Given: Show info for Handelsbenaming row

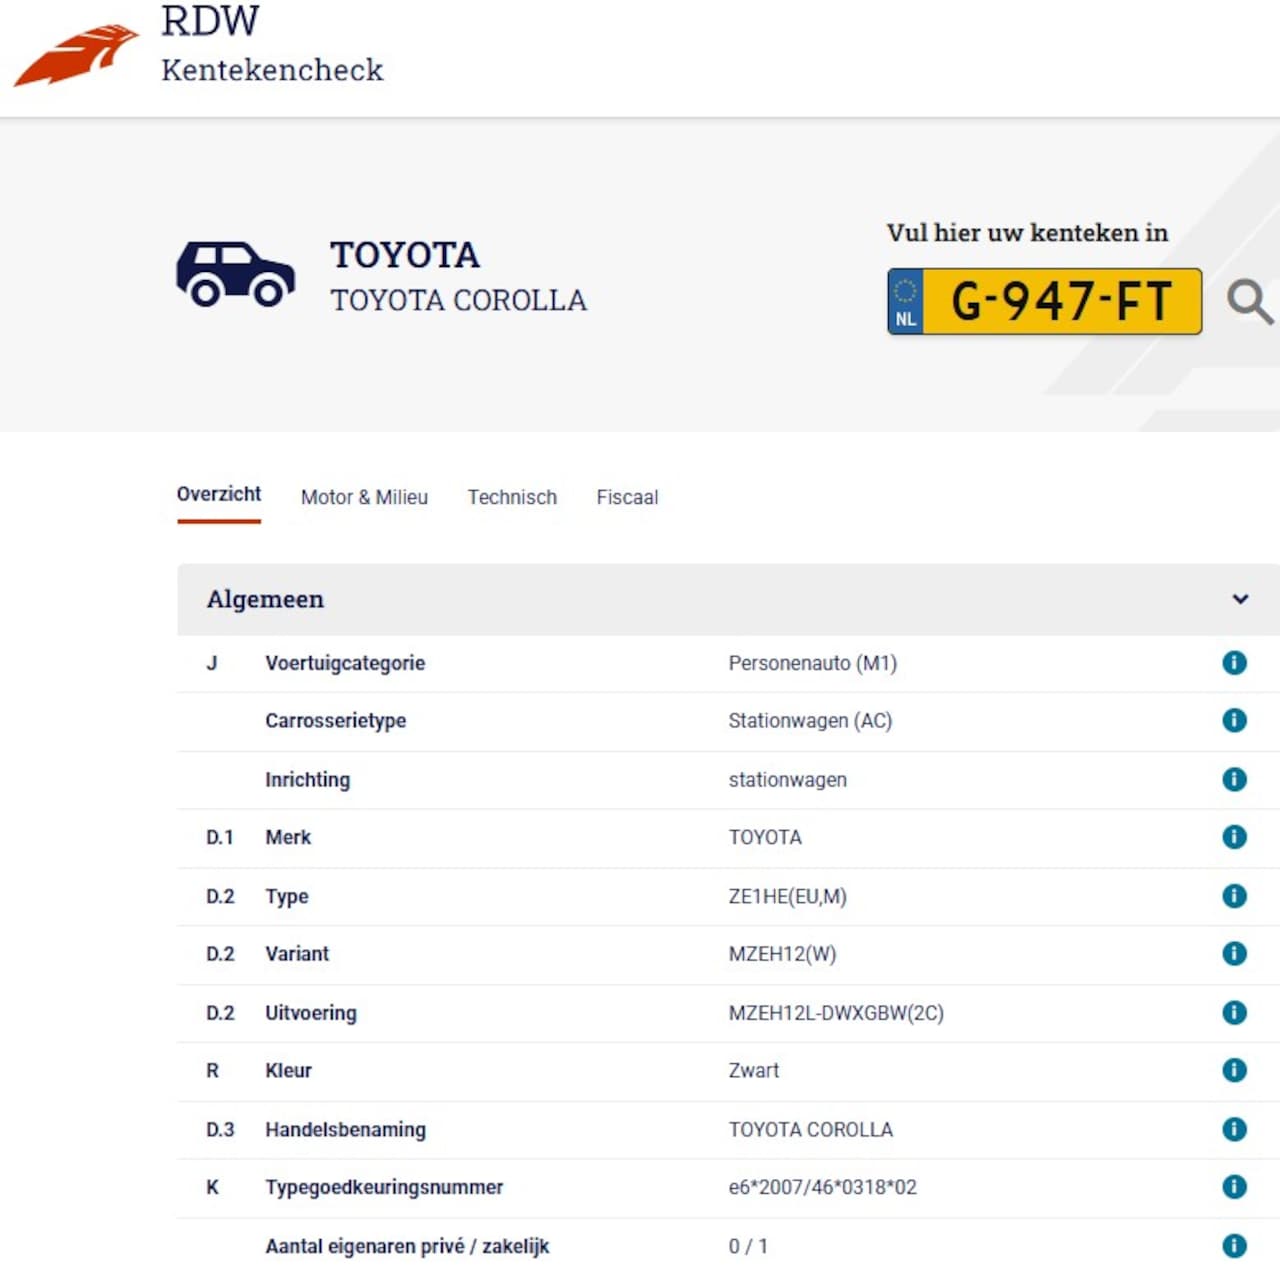Looking at the screenshot, I should (1234, 1129).
